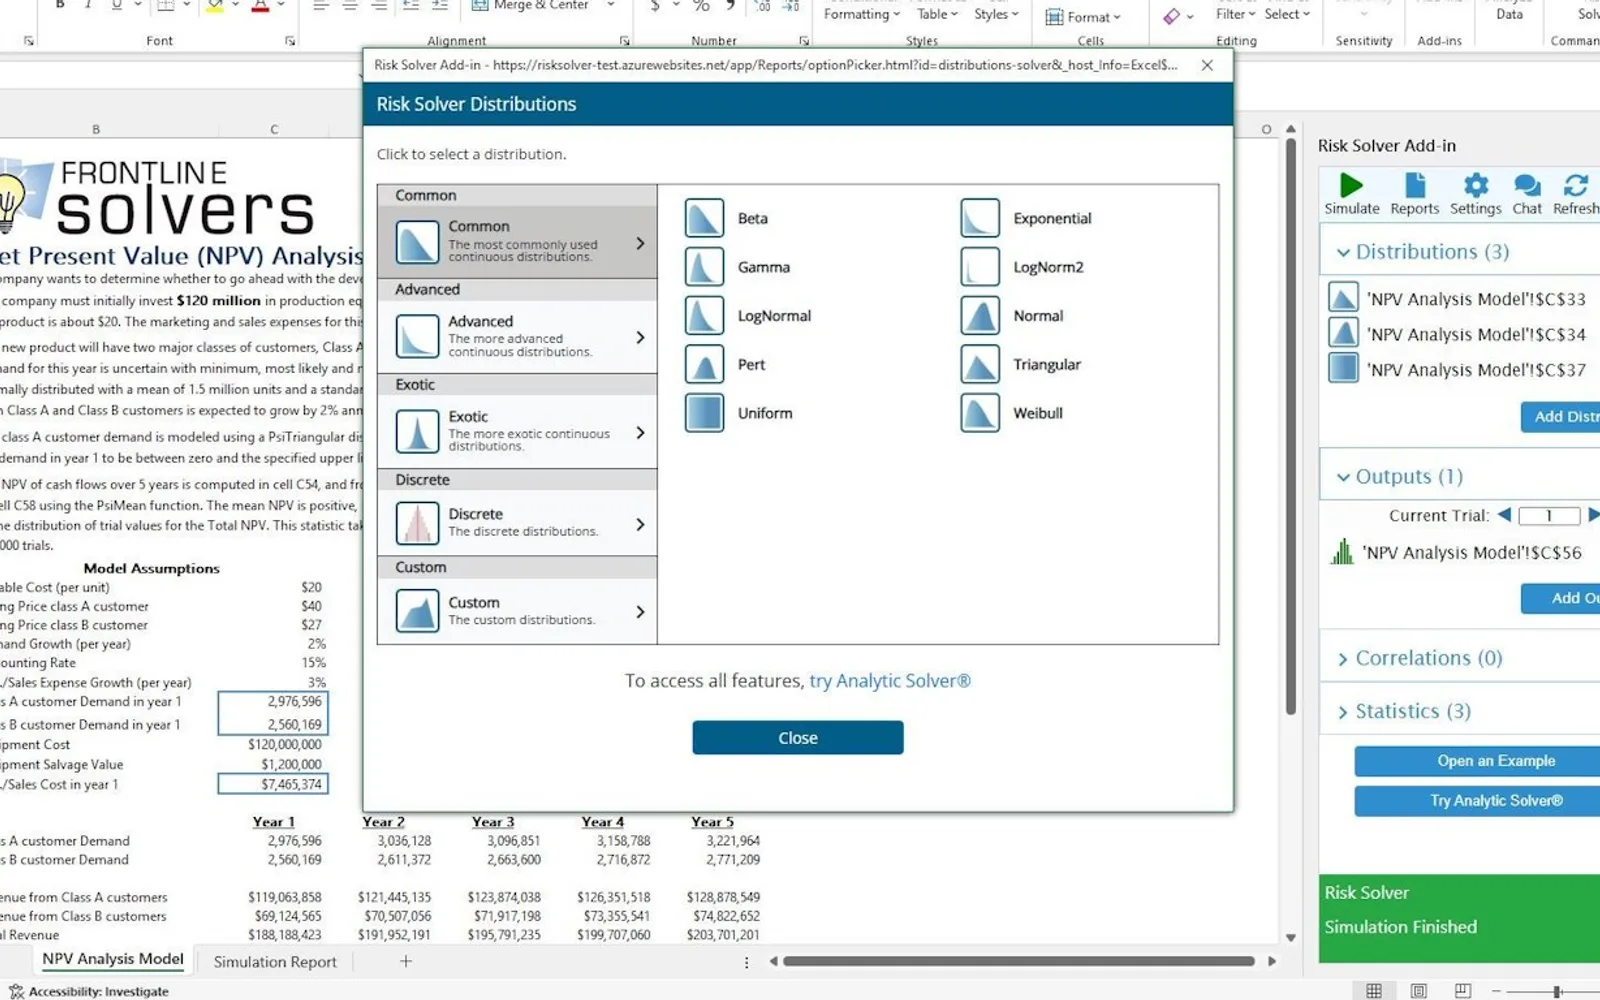Open Chat in Risk Solver pane

[x=1527, y=194]
